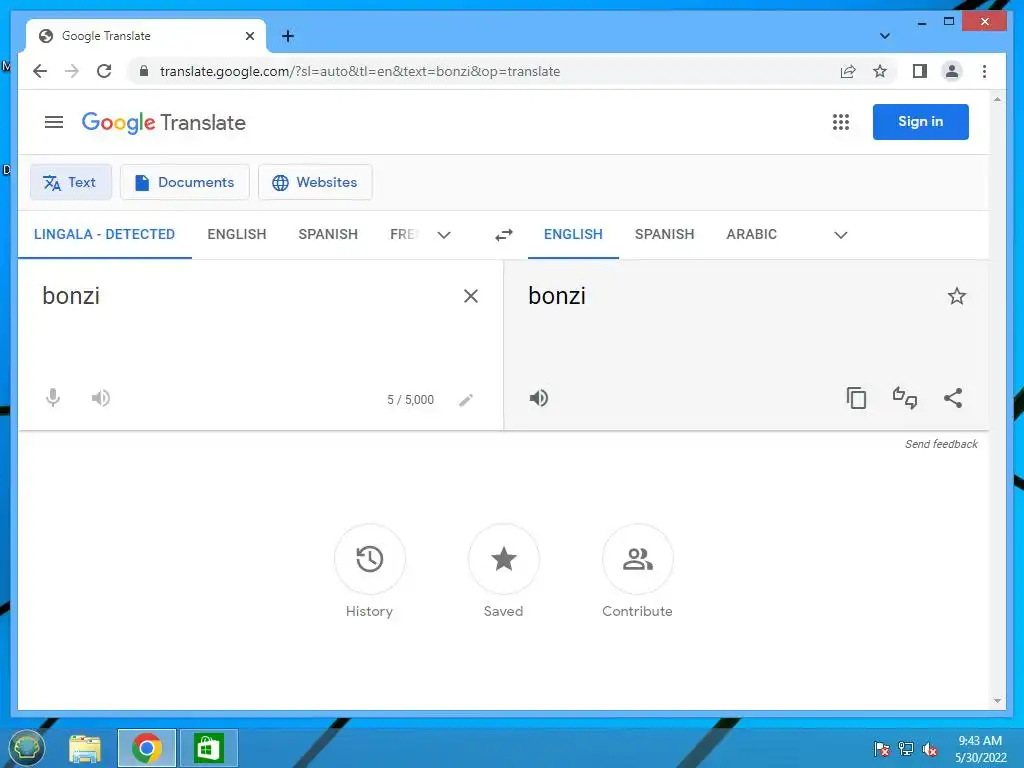1024x768 pixels.
Task: Reload the current page
Action: pos(104,71)
